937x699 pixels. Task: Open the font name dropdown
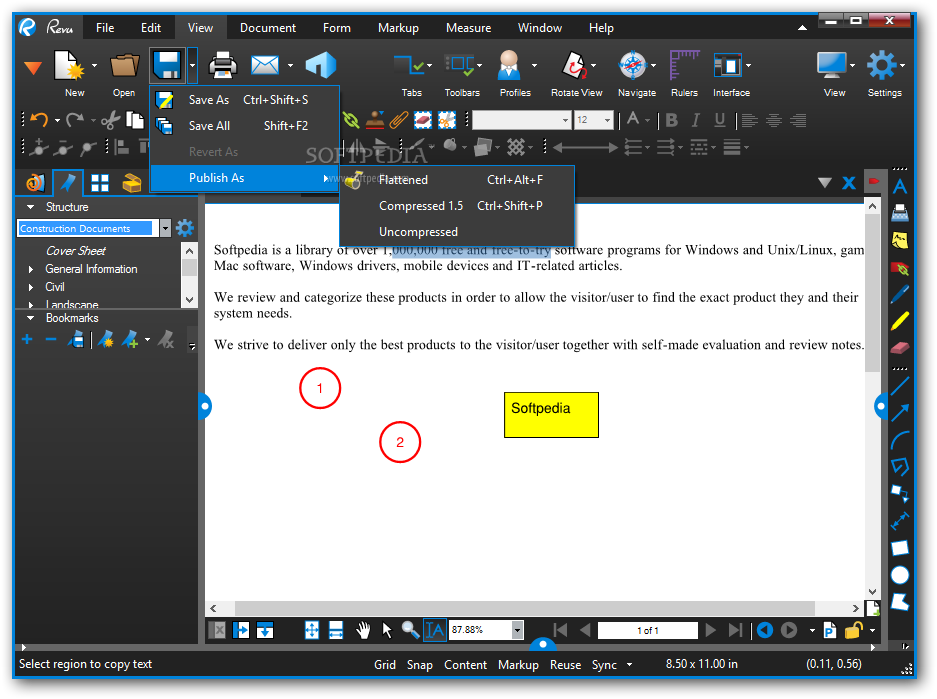[x=565, y=120]
